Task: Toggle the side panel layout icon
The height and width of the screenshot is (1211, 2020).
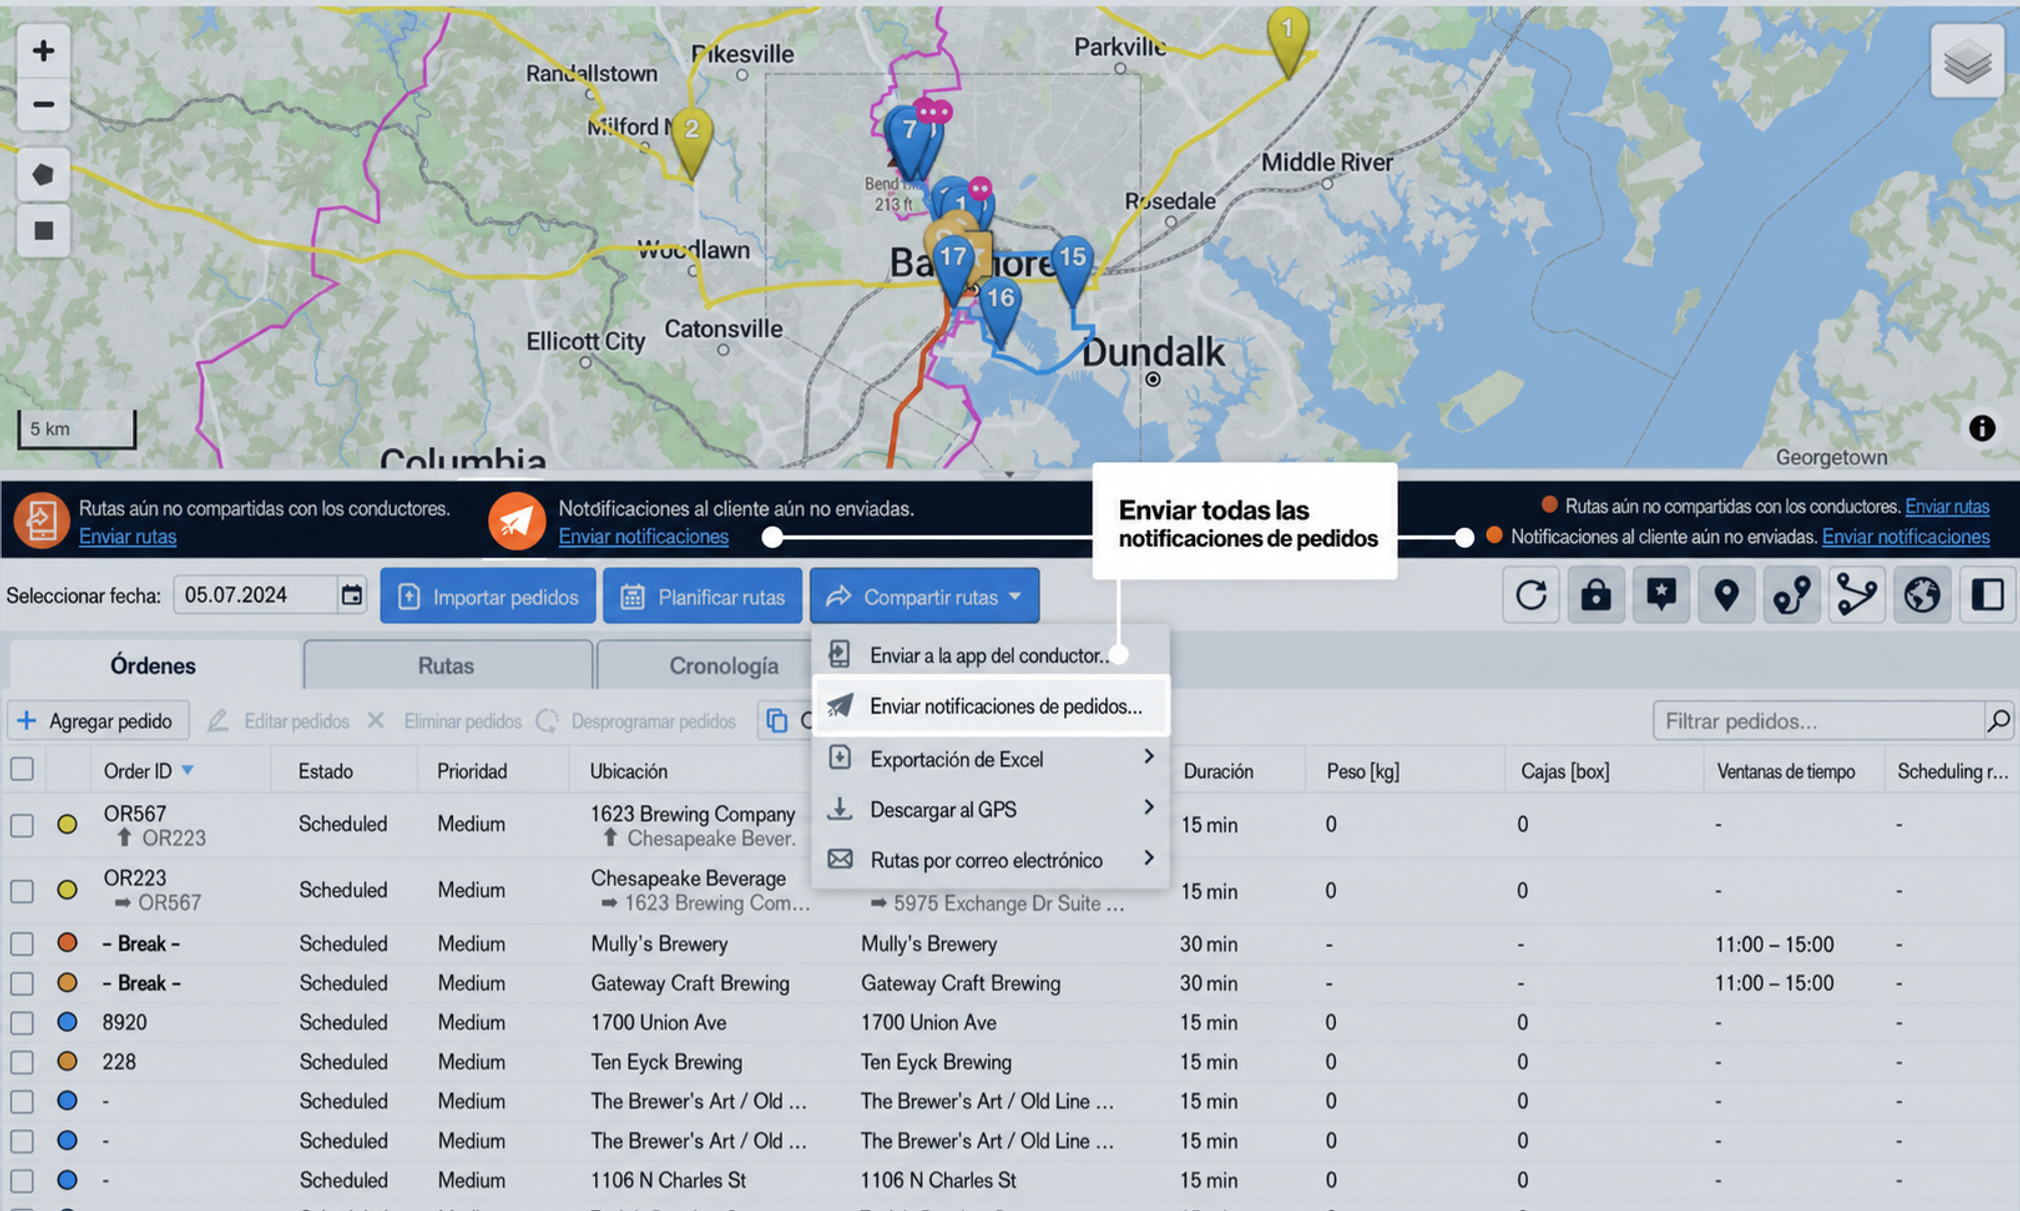Action: pyautogui.click(x=1987, y=595)
